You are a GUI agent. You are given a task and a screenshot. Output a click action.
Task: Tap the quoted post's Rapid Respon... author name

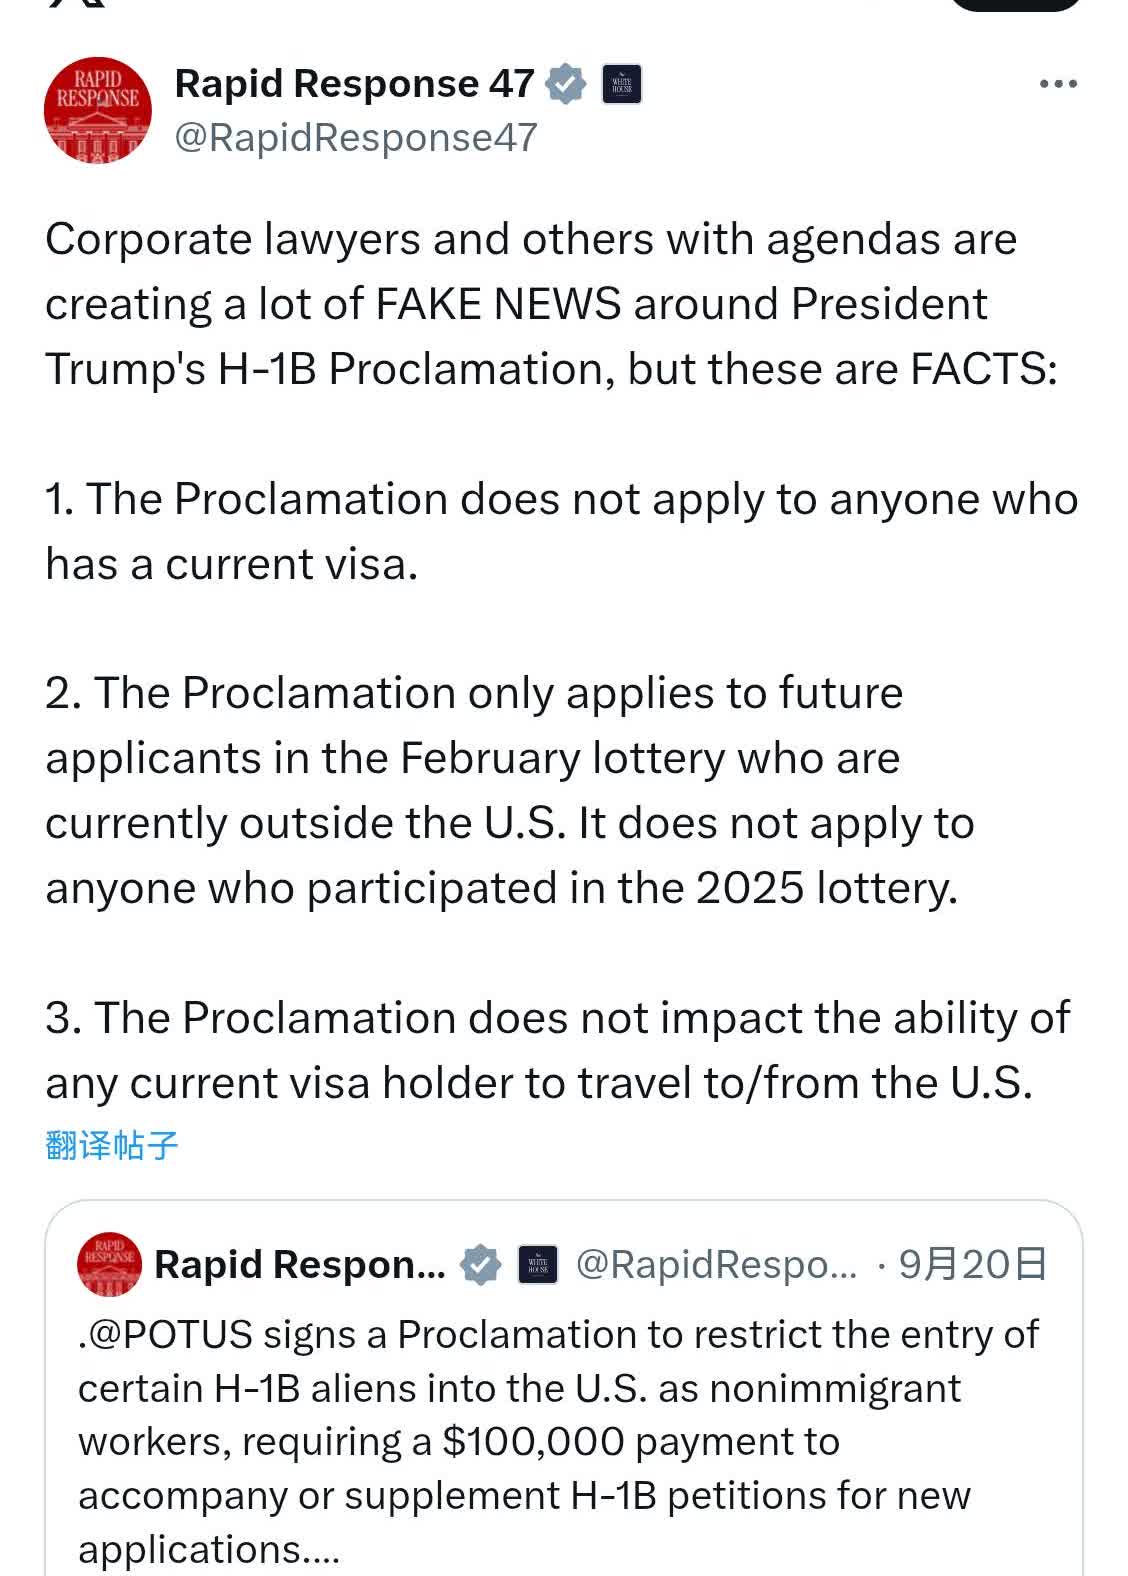[300, 1264]
